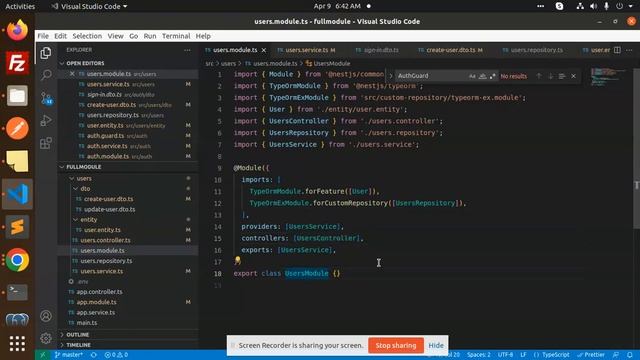Show Applications grid in the dock
This screenshot has height=360, width=640.
(x=17, y=344)
